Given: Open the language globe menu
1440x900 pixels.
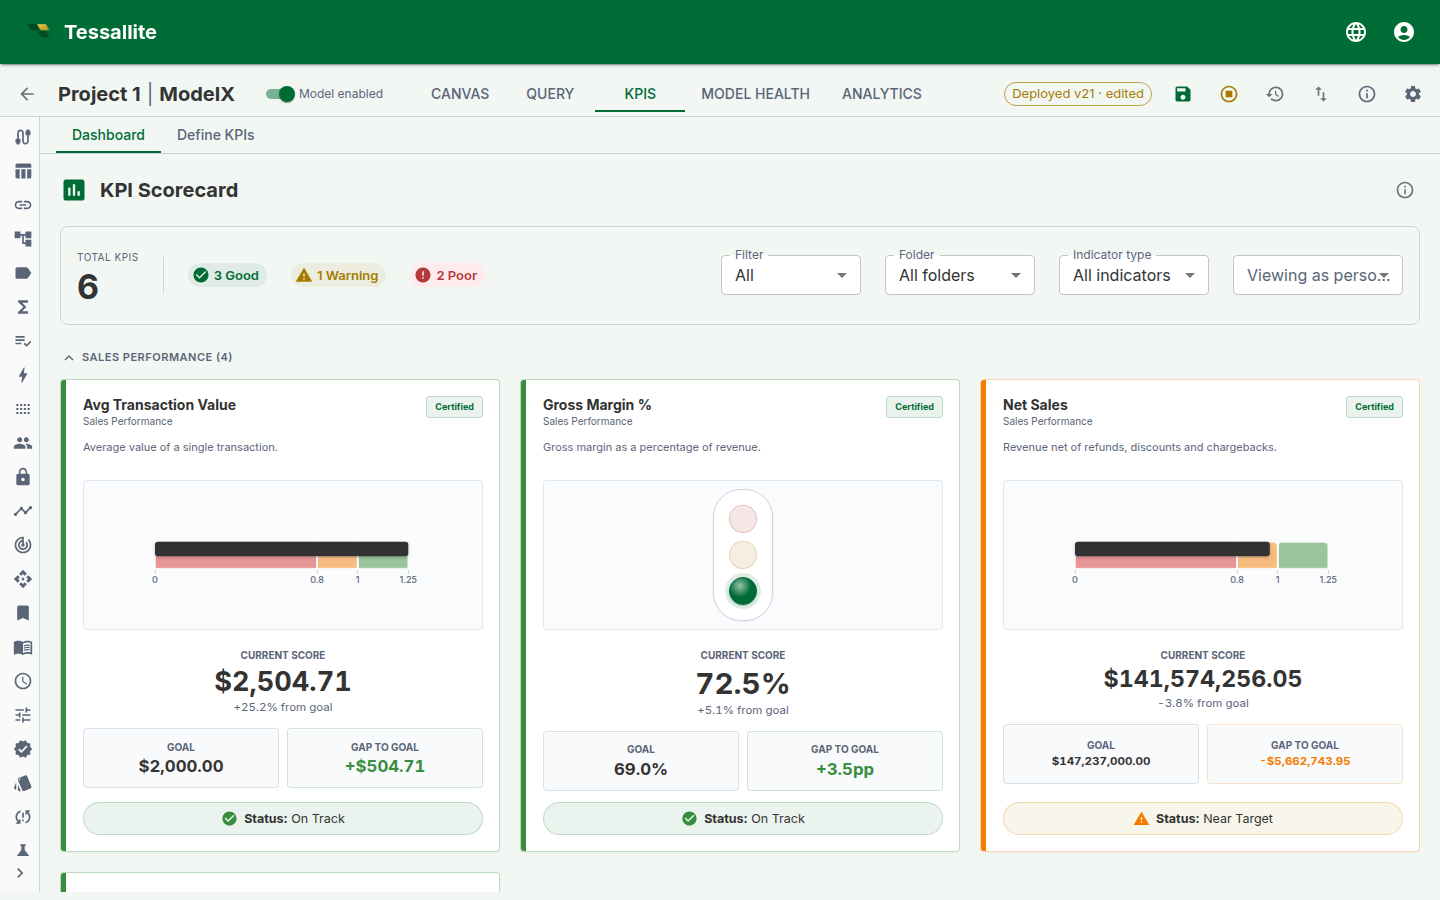Looking at the screenshot, I should click(x=1356, y=32).
